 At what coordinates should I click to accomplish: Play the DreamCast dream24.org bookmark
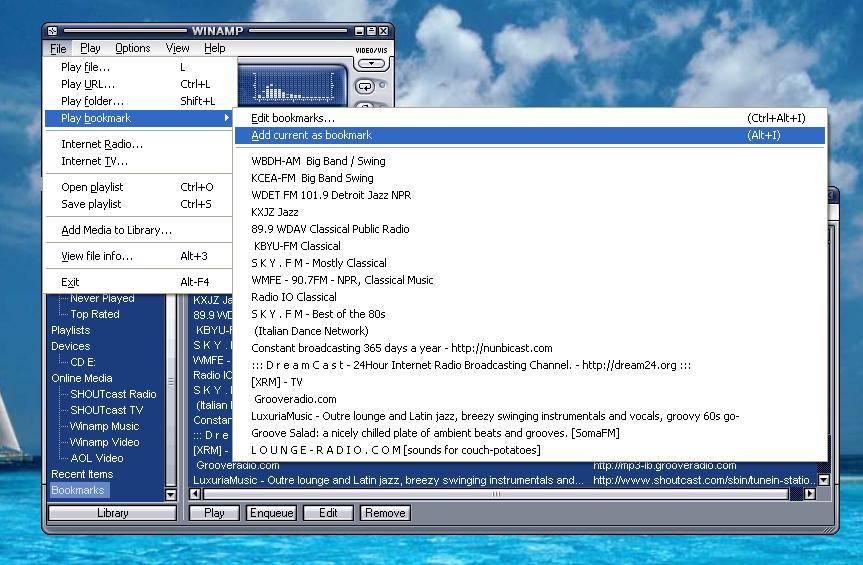[x=529, y=365]
